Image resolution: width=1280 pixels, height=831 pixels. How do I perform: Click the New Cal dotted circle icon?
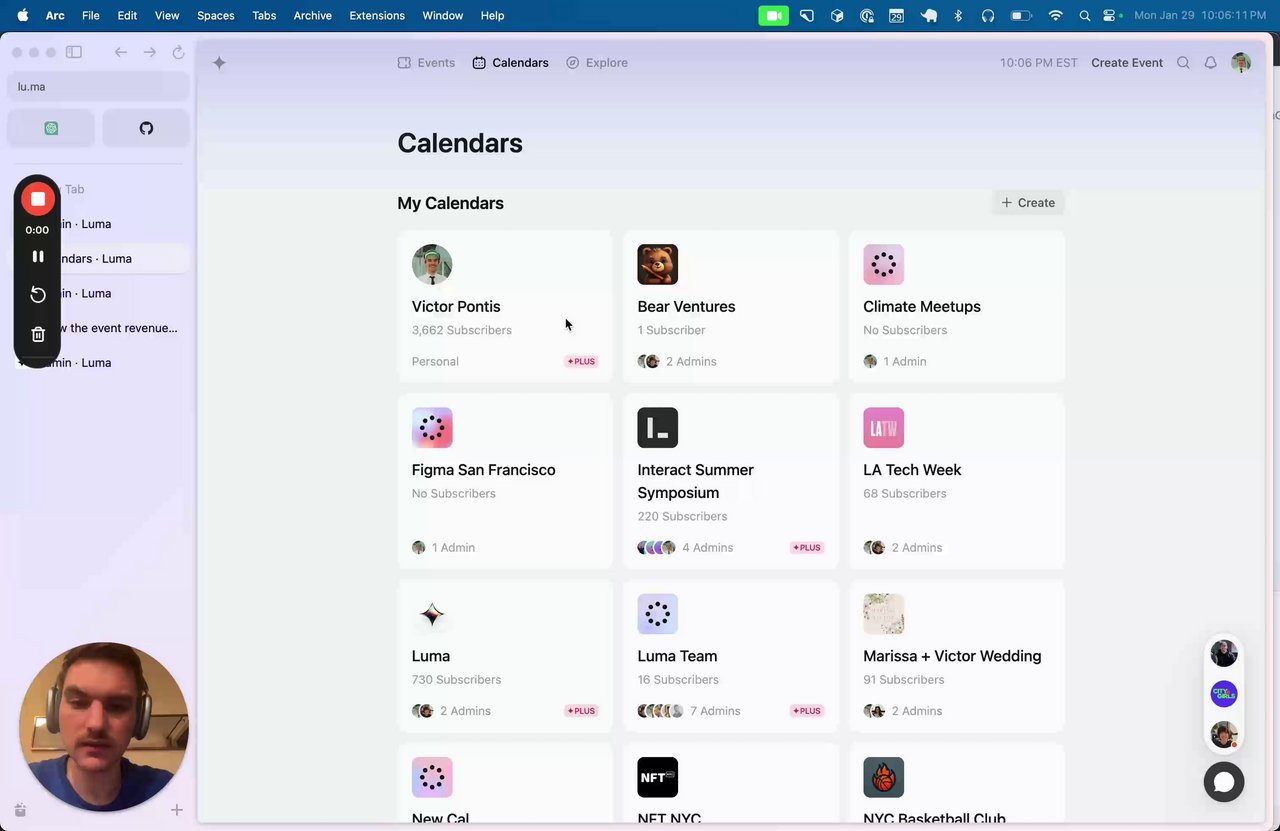tap(432, 777)
